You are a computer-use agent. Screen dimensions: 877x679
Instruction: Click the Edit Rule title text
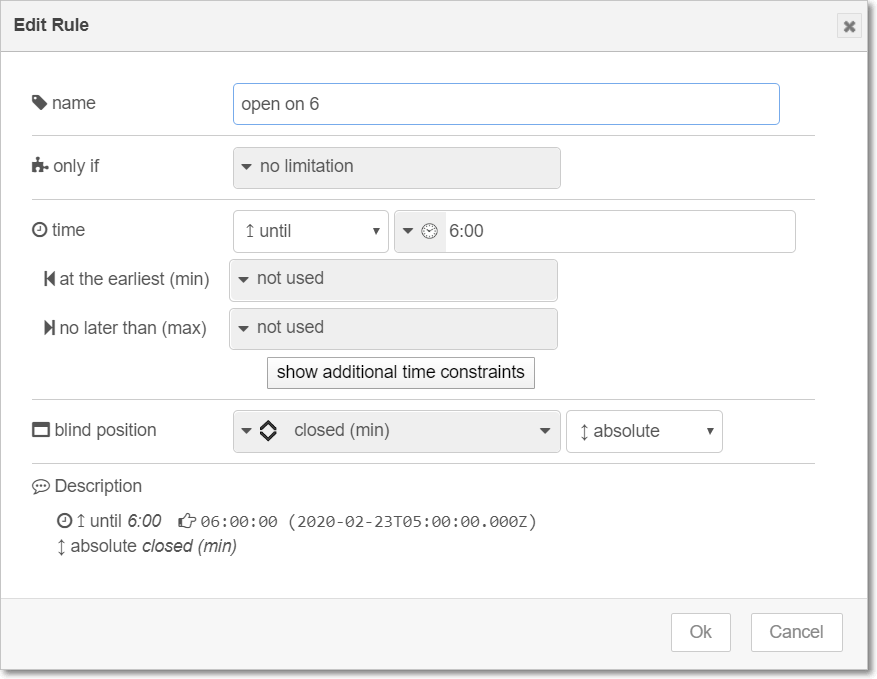[51, 25]
